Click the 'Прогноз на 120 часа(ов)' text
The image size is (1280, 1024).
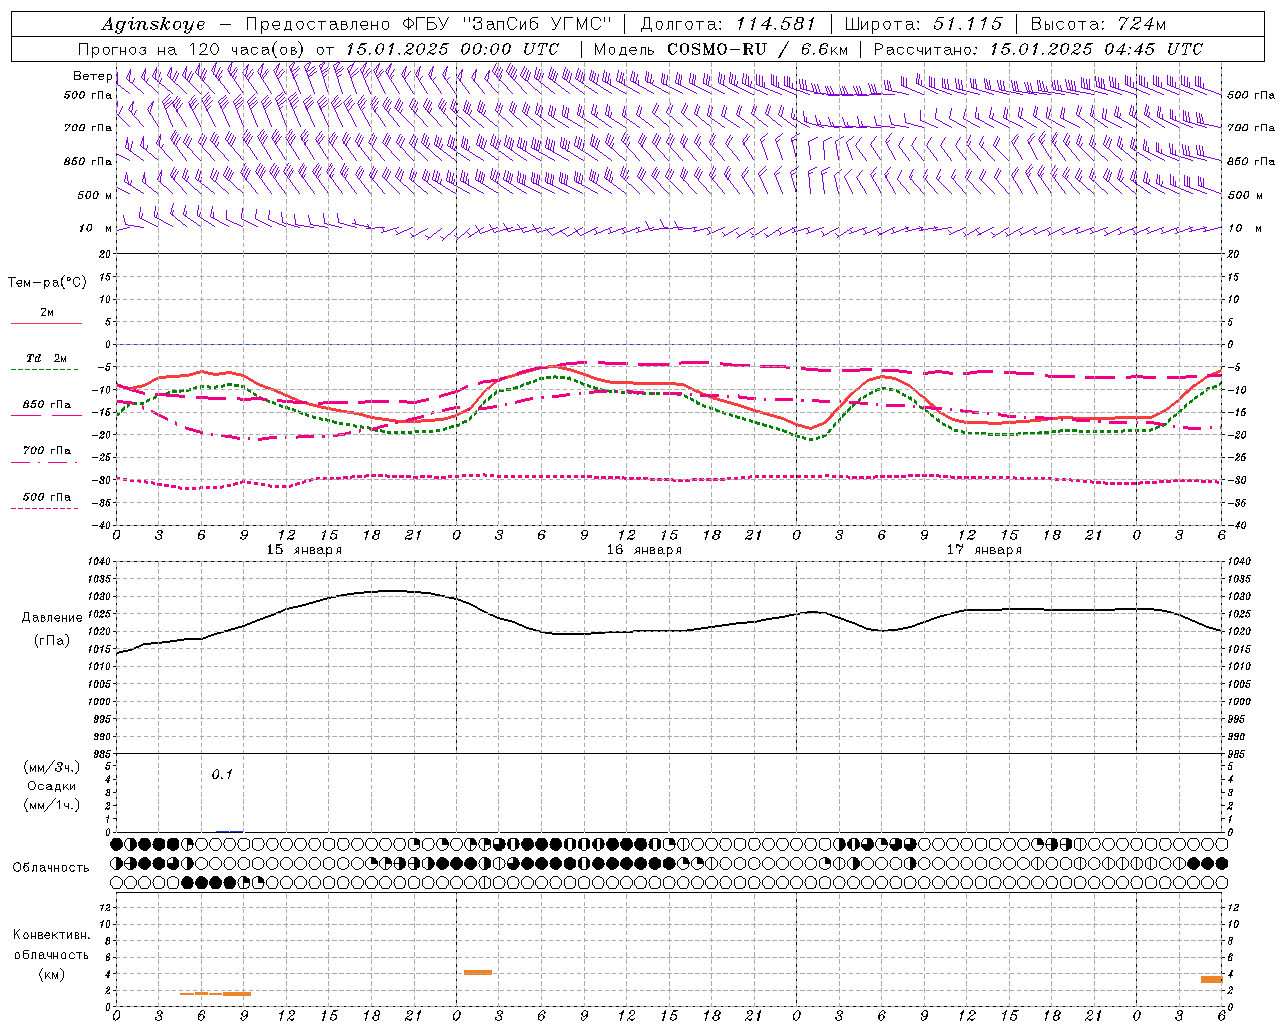(x=193, y=49)
